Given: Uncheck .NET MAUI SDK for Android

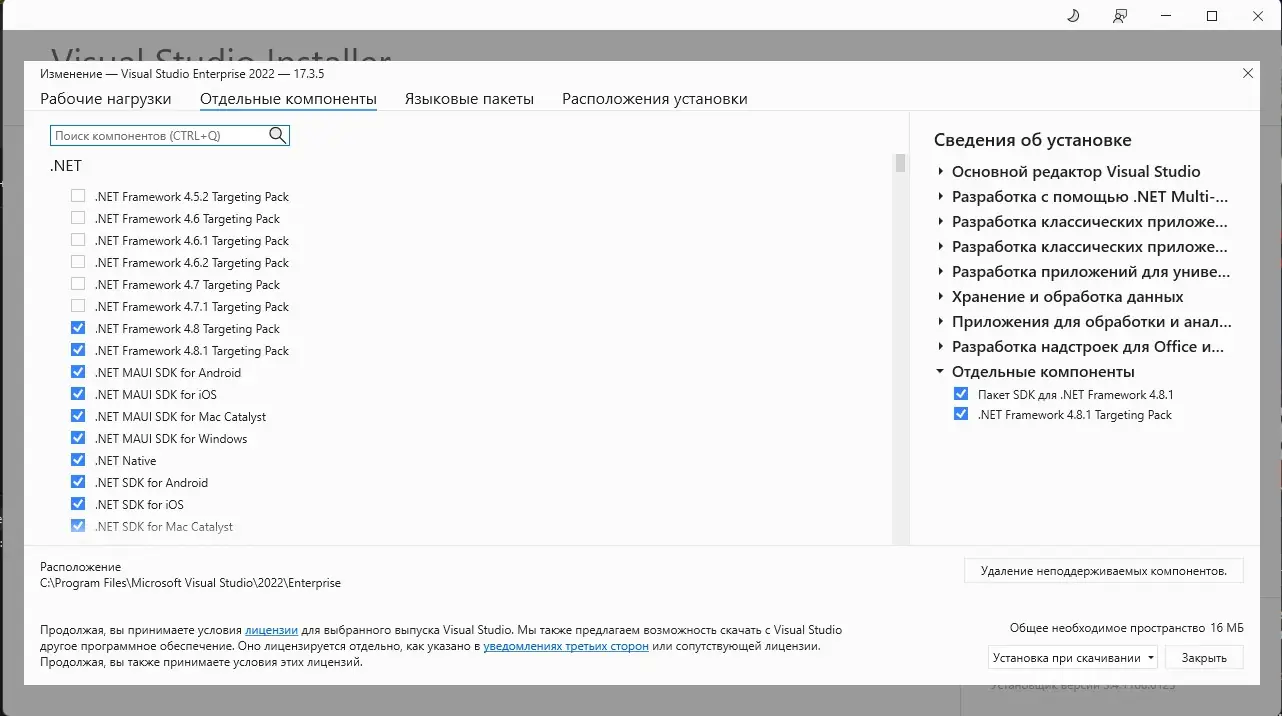Looking at the screenshot, I should pos(78,372).
